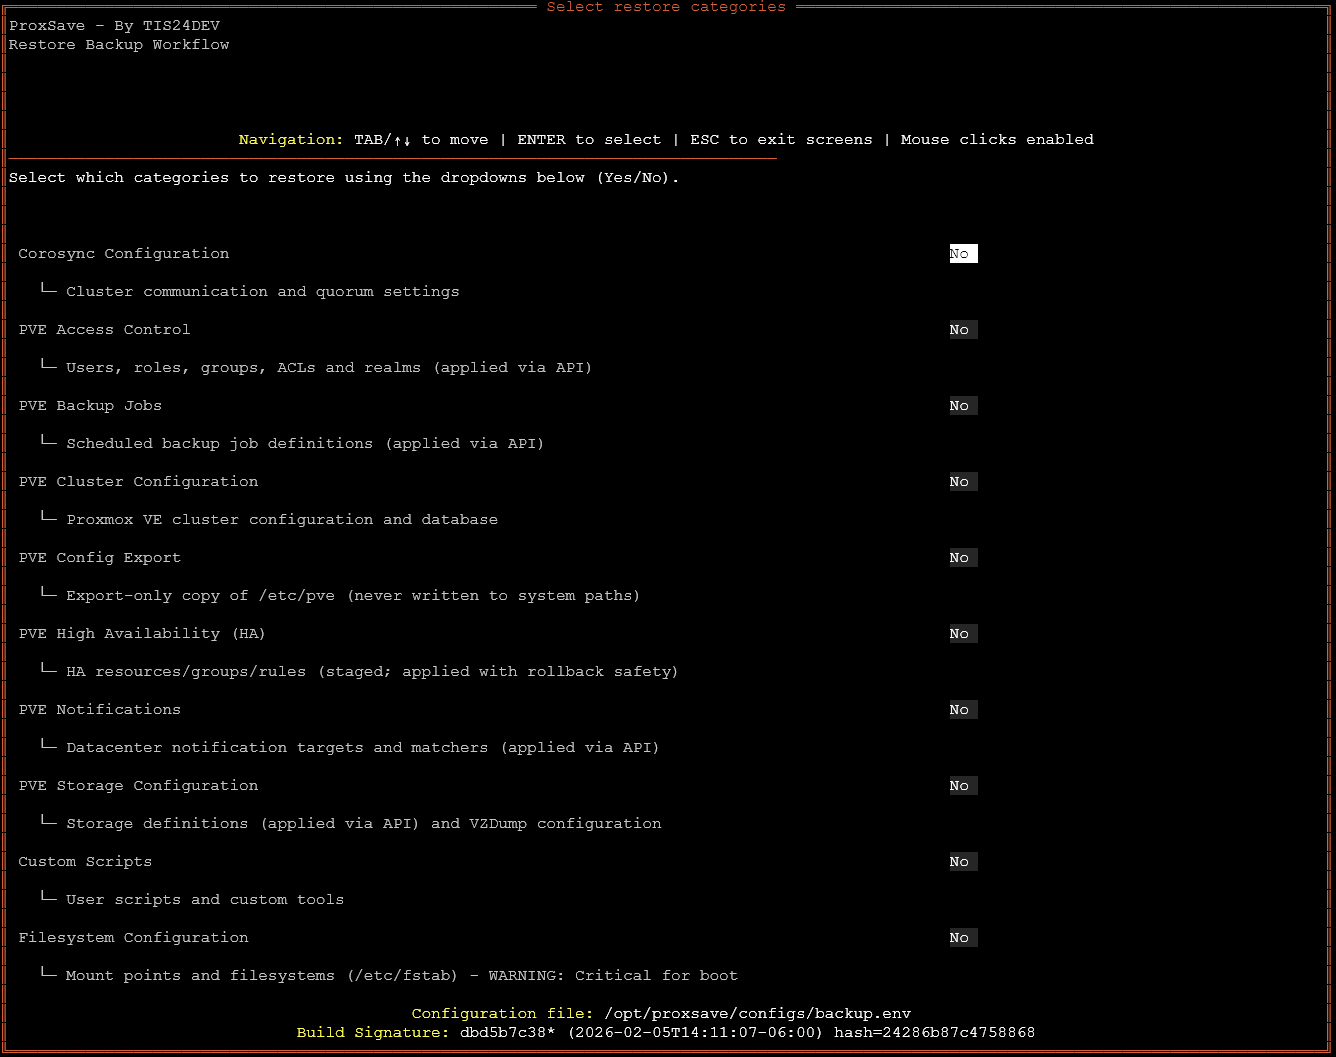Click the Build Signature hash text

[x=665, y=1032]
